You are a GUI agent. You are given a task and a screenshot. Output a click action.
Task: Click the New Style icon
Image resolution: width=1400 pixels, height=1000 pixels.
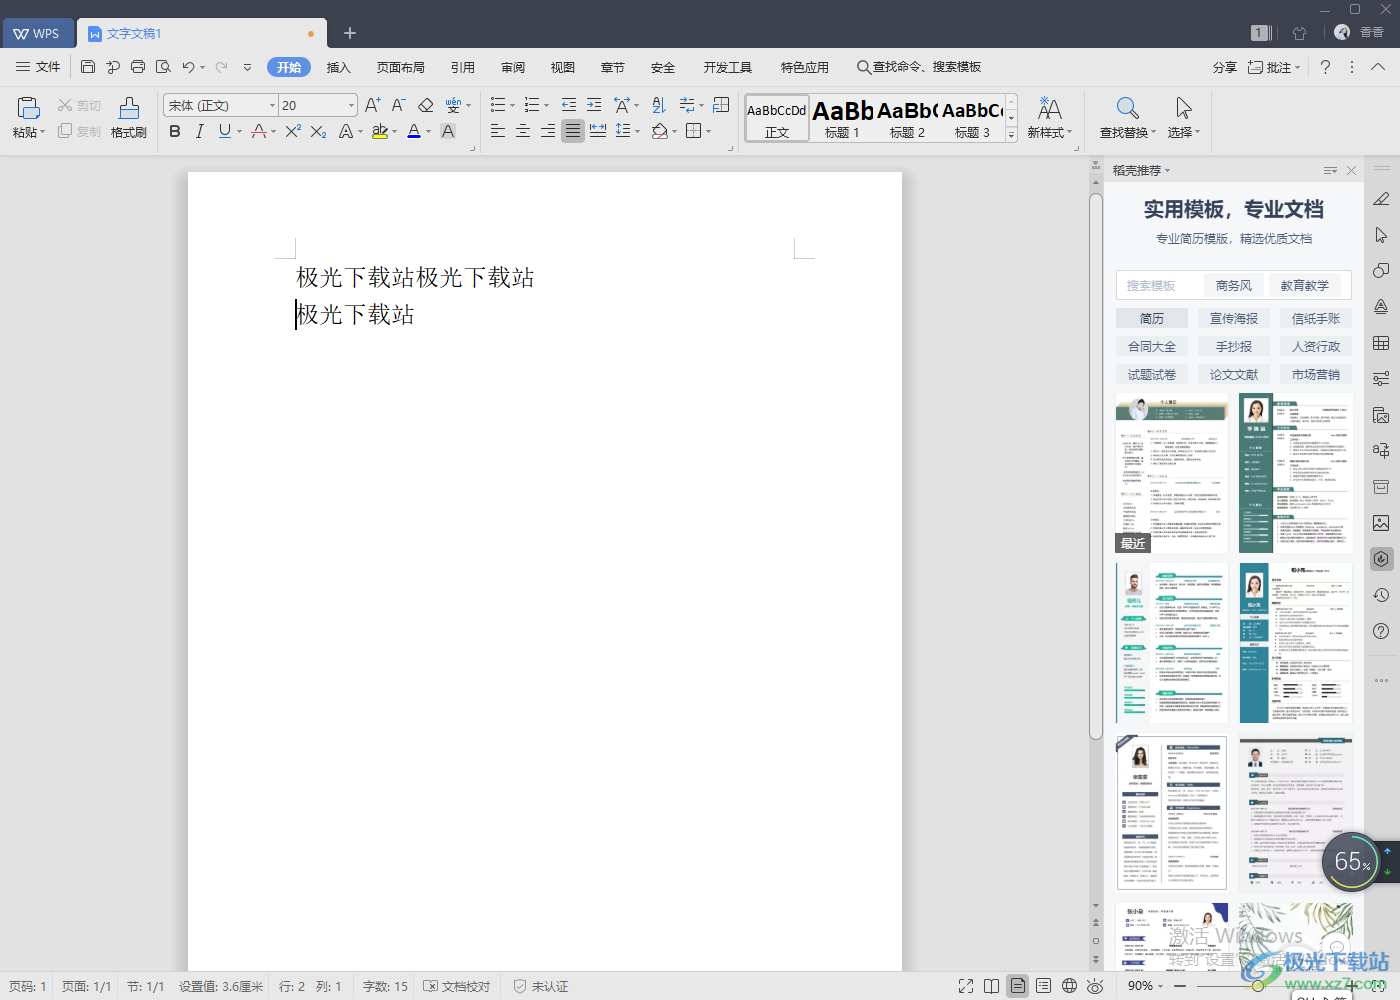point(1049,108)
